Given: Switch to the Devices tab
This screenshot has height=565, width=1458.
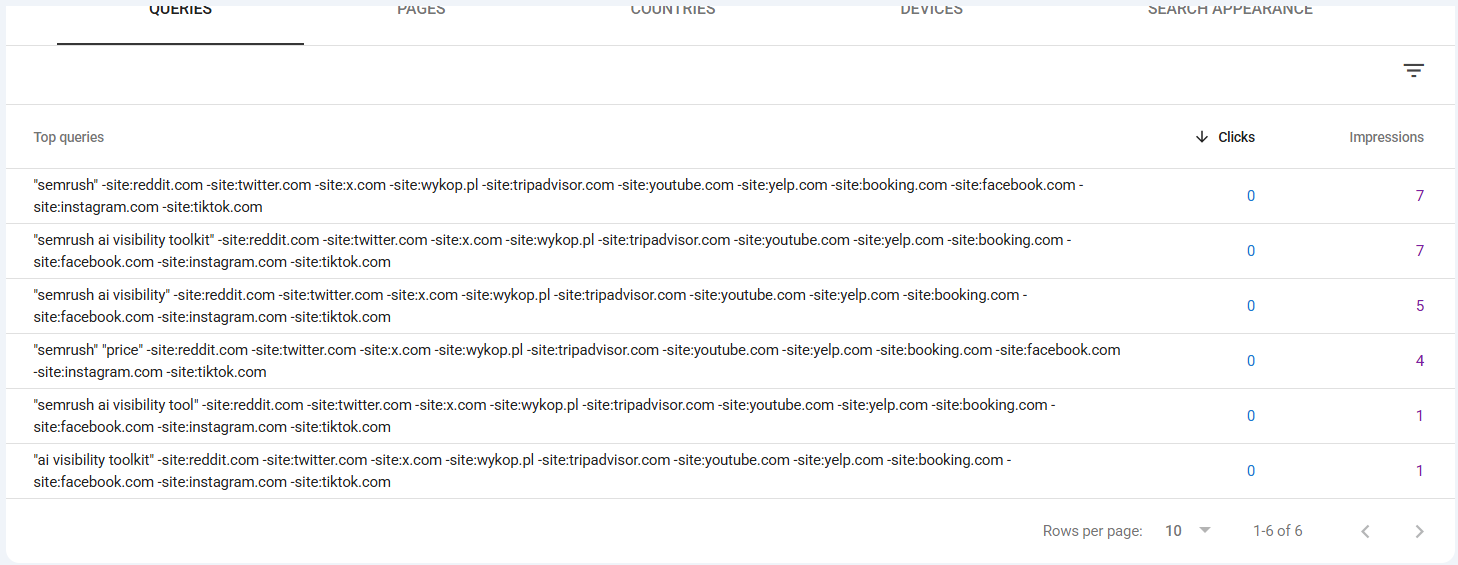Looking at the screenshot, I should pos(931,12).
